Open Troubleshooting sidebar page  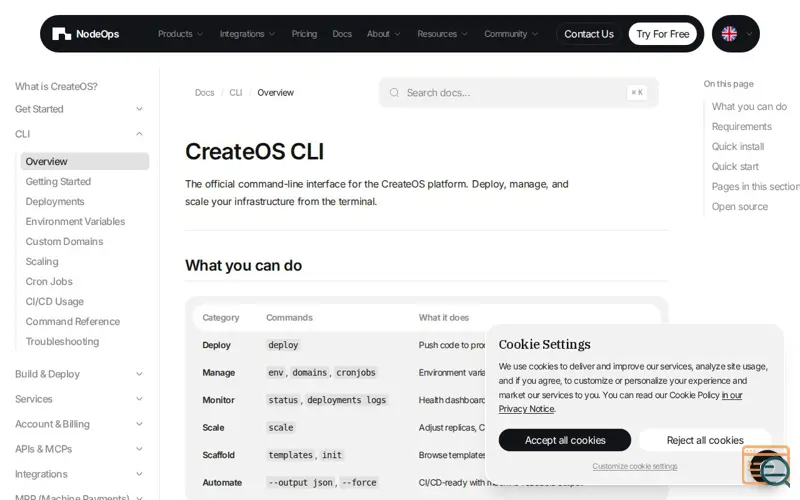(62, 341)
